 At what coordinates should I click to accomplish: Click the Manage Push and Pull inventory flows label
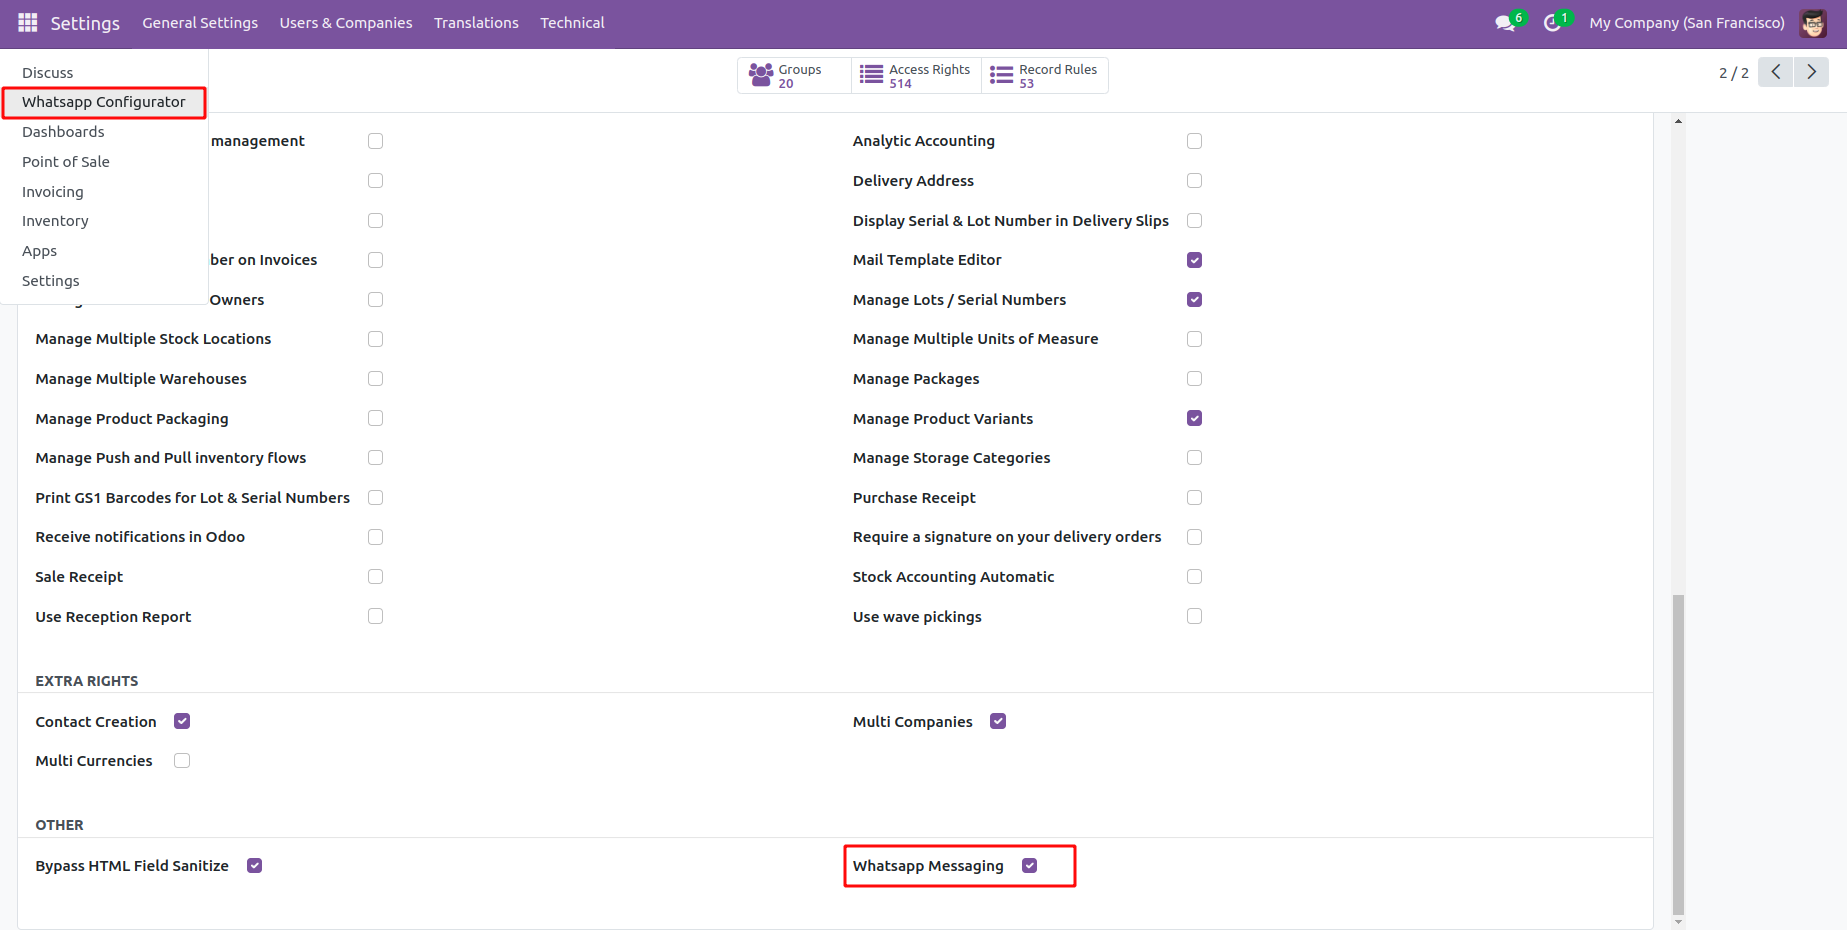tap(171, 458)
